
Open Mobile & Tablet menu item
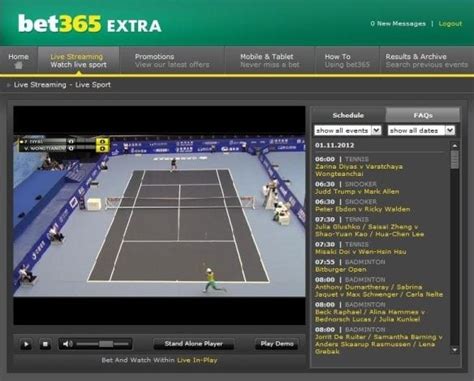[270, 61]
